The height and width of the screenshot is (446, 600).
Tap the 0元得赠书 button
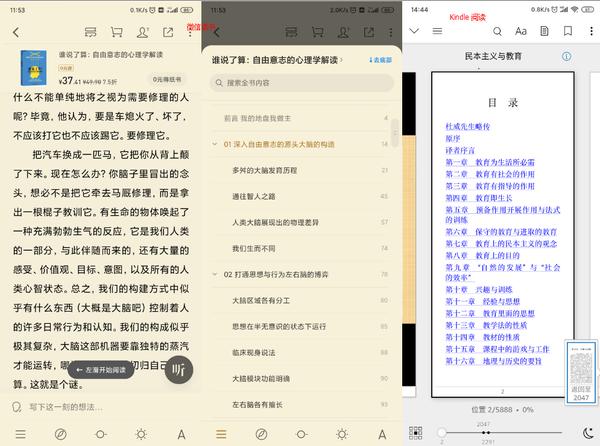pyautogui.click(x=167, y=79)
